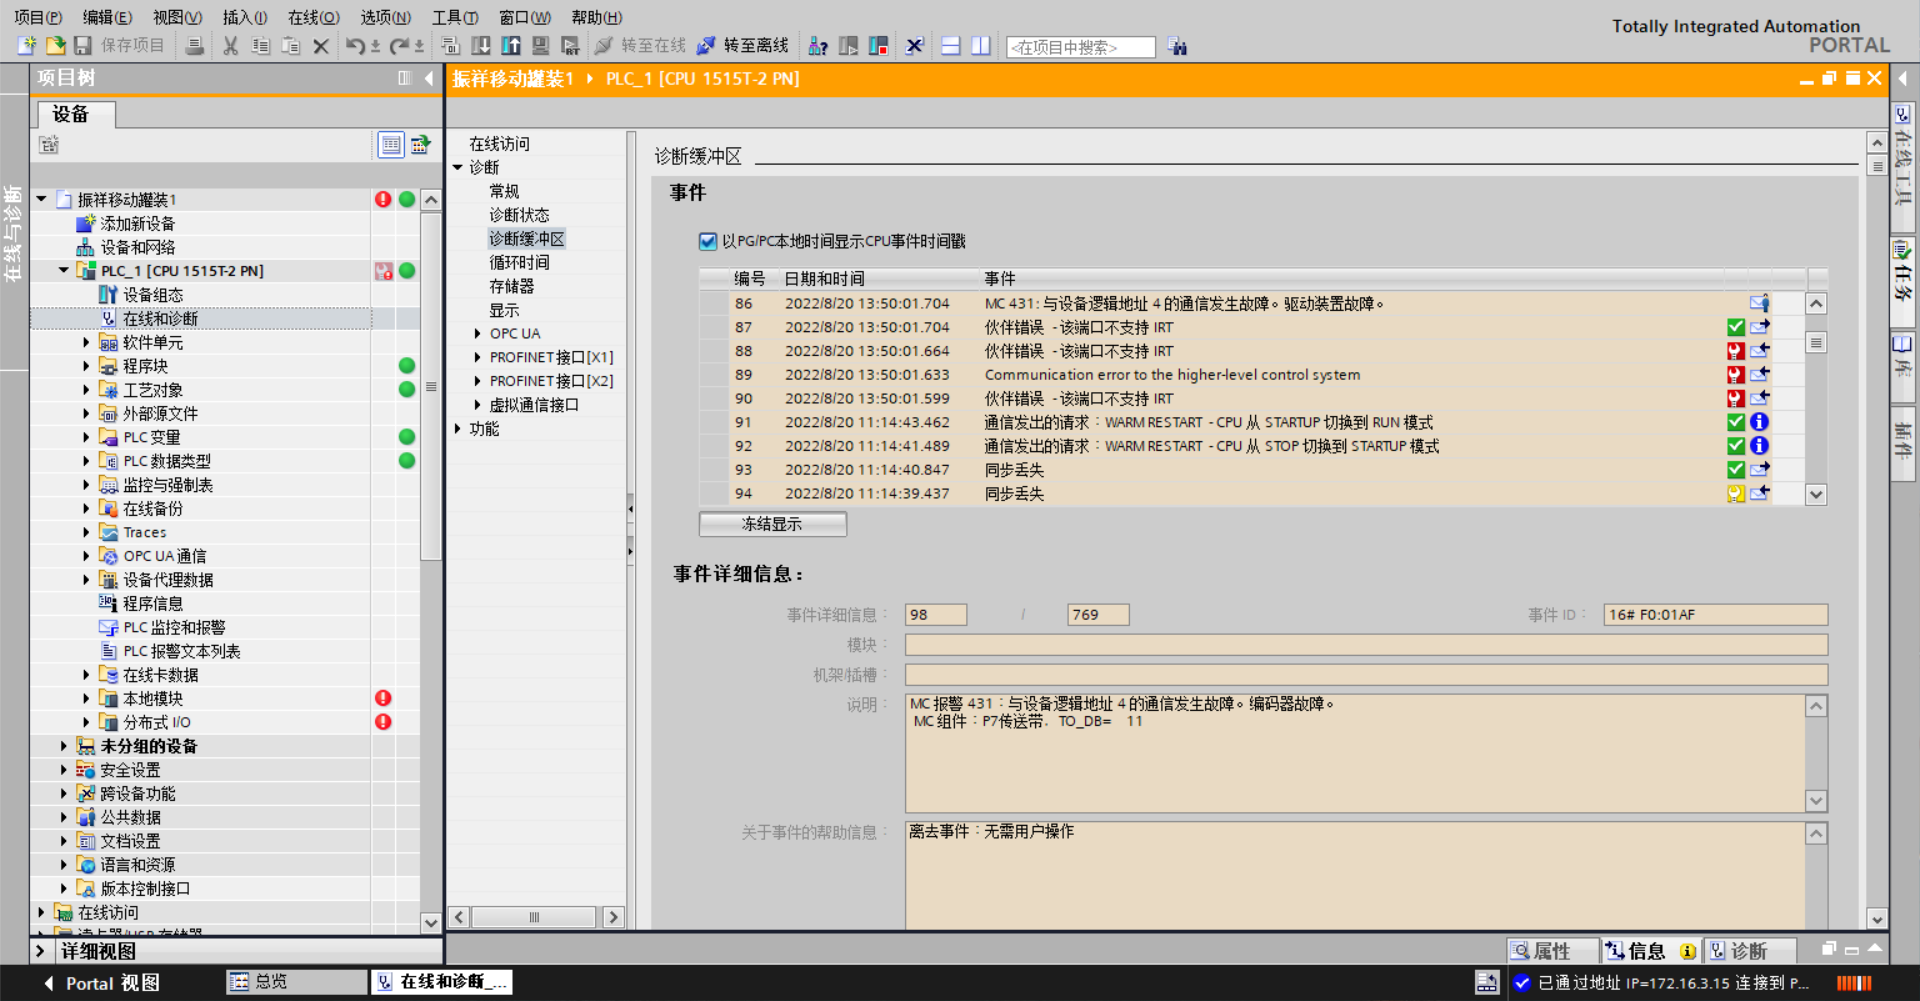This screenshot has height=1001, width=1920.
Task: Click the cut scissors icon
Action: tap(230, 46)
